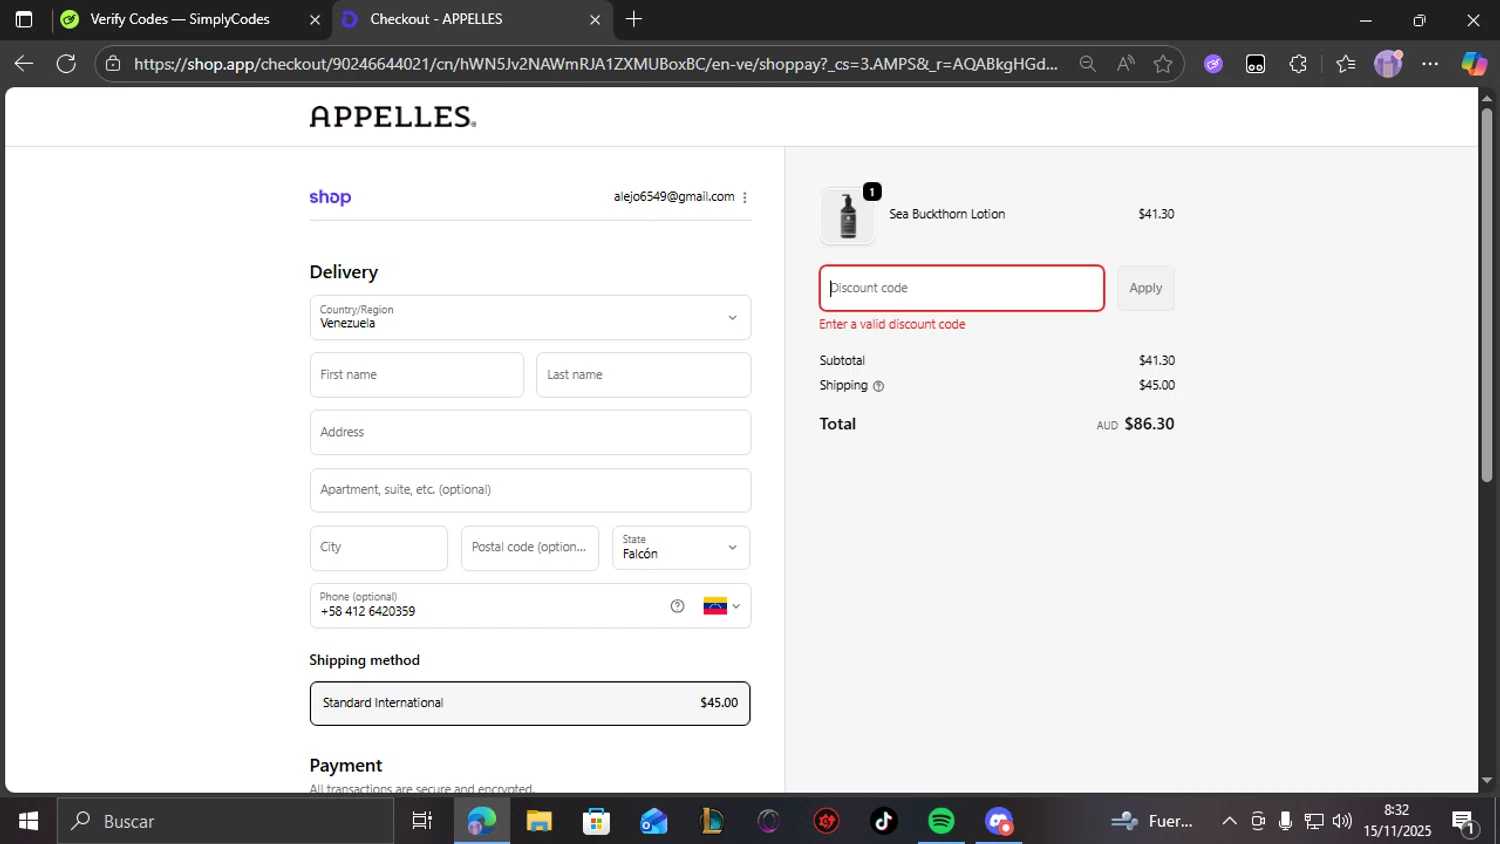Open Discord from the taskbar
The width and height of the screenshot is (1500, 844).
[x=999, y=821]
